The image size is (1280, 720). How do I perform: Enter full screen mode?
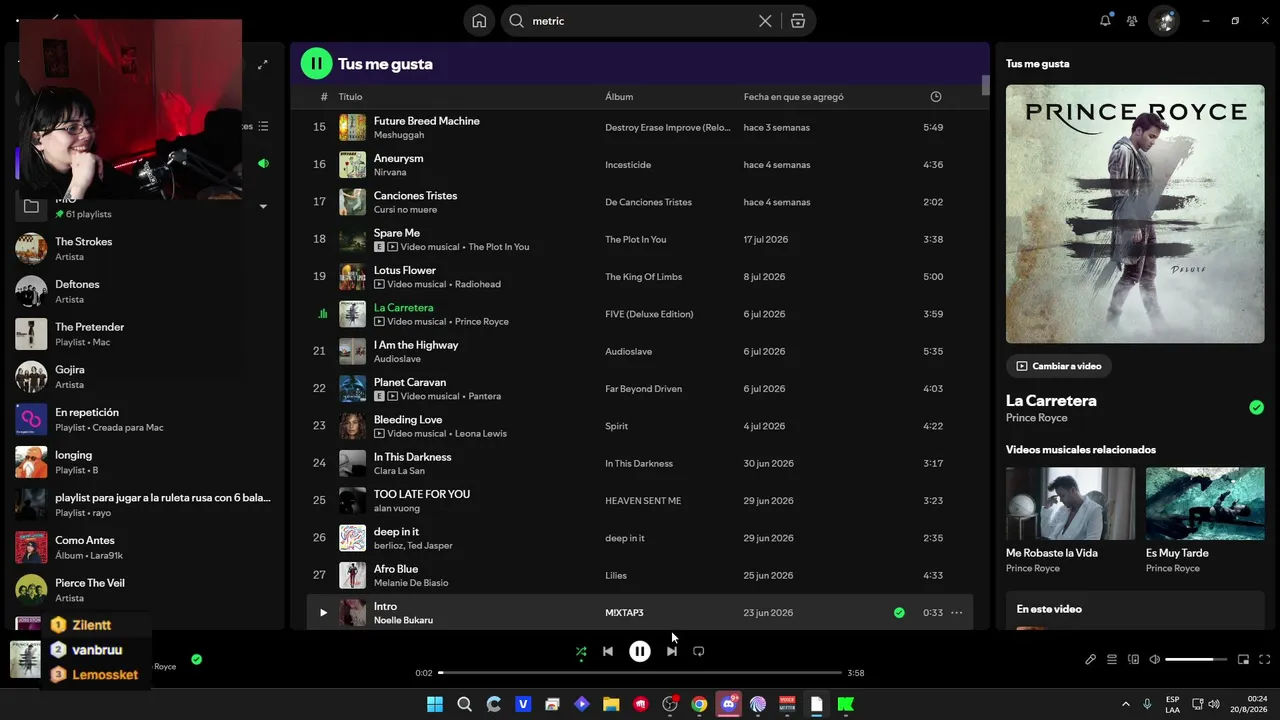[1265, 660]
